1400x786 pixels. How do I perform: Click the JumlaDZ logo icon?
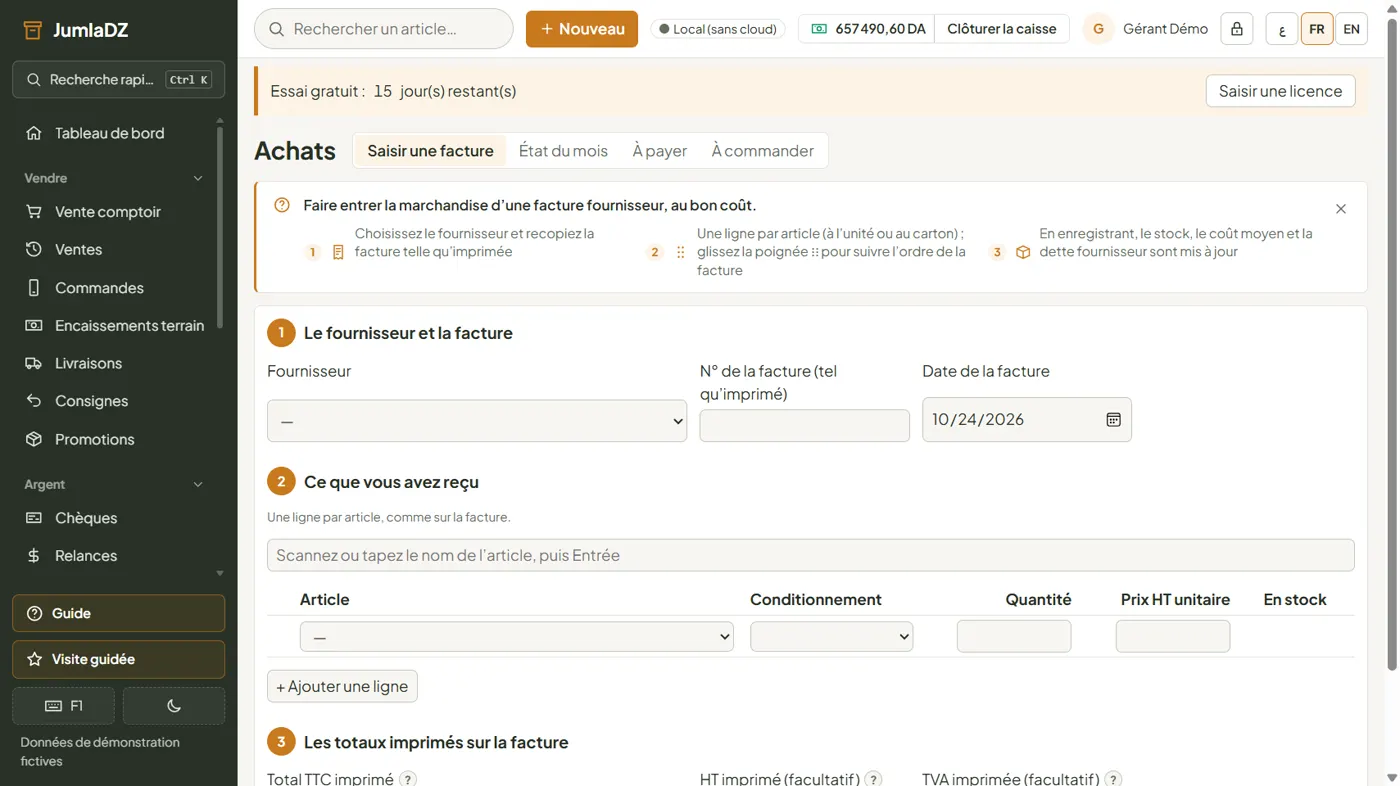pos(33,30)
